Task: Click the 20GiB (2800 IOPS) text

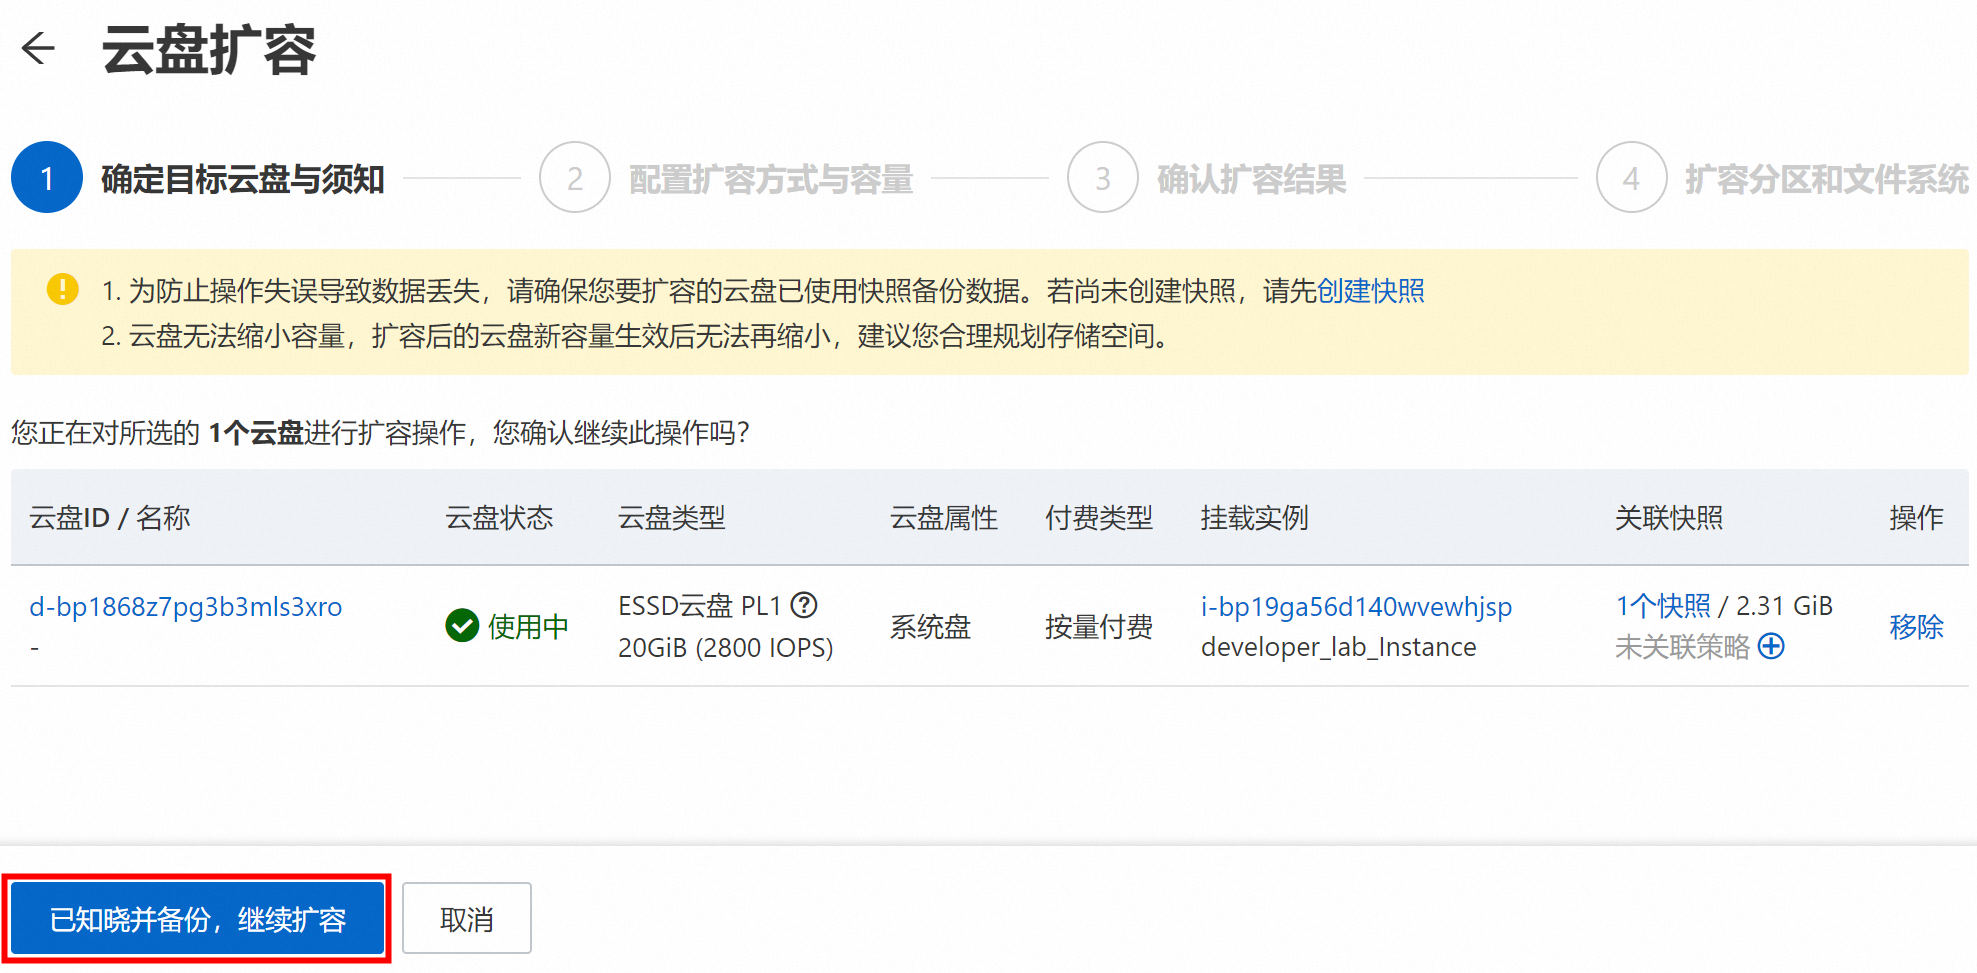Action: (726, 648)
